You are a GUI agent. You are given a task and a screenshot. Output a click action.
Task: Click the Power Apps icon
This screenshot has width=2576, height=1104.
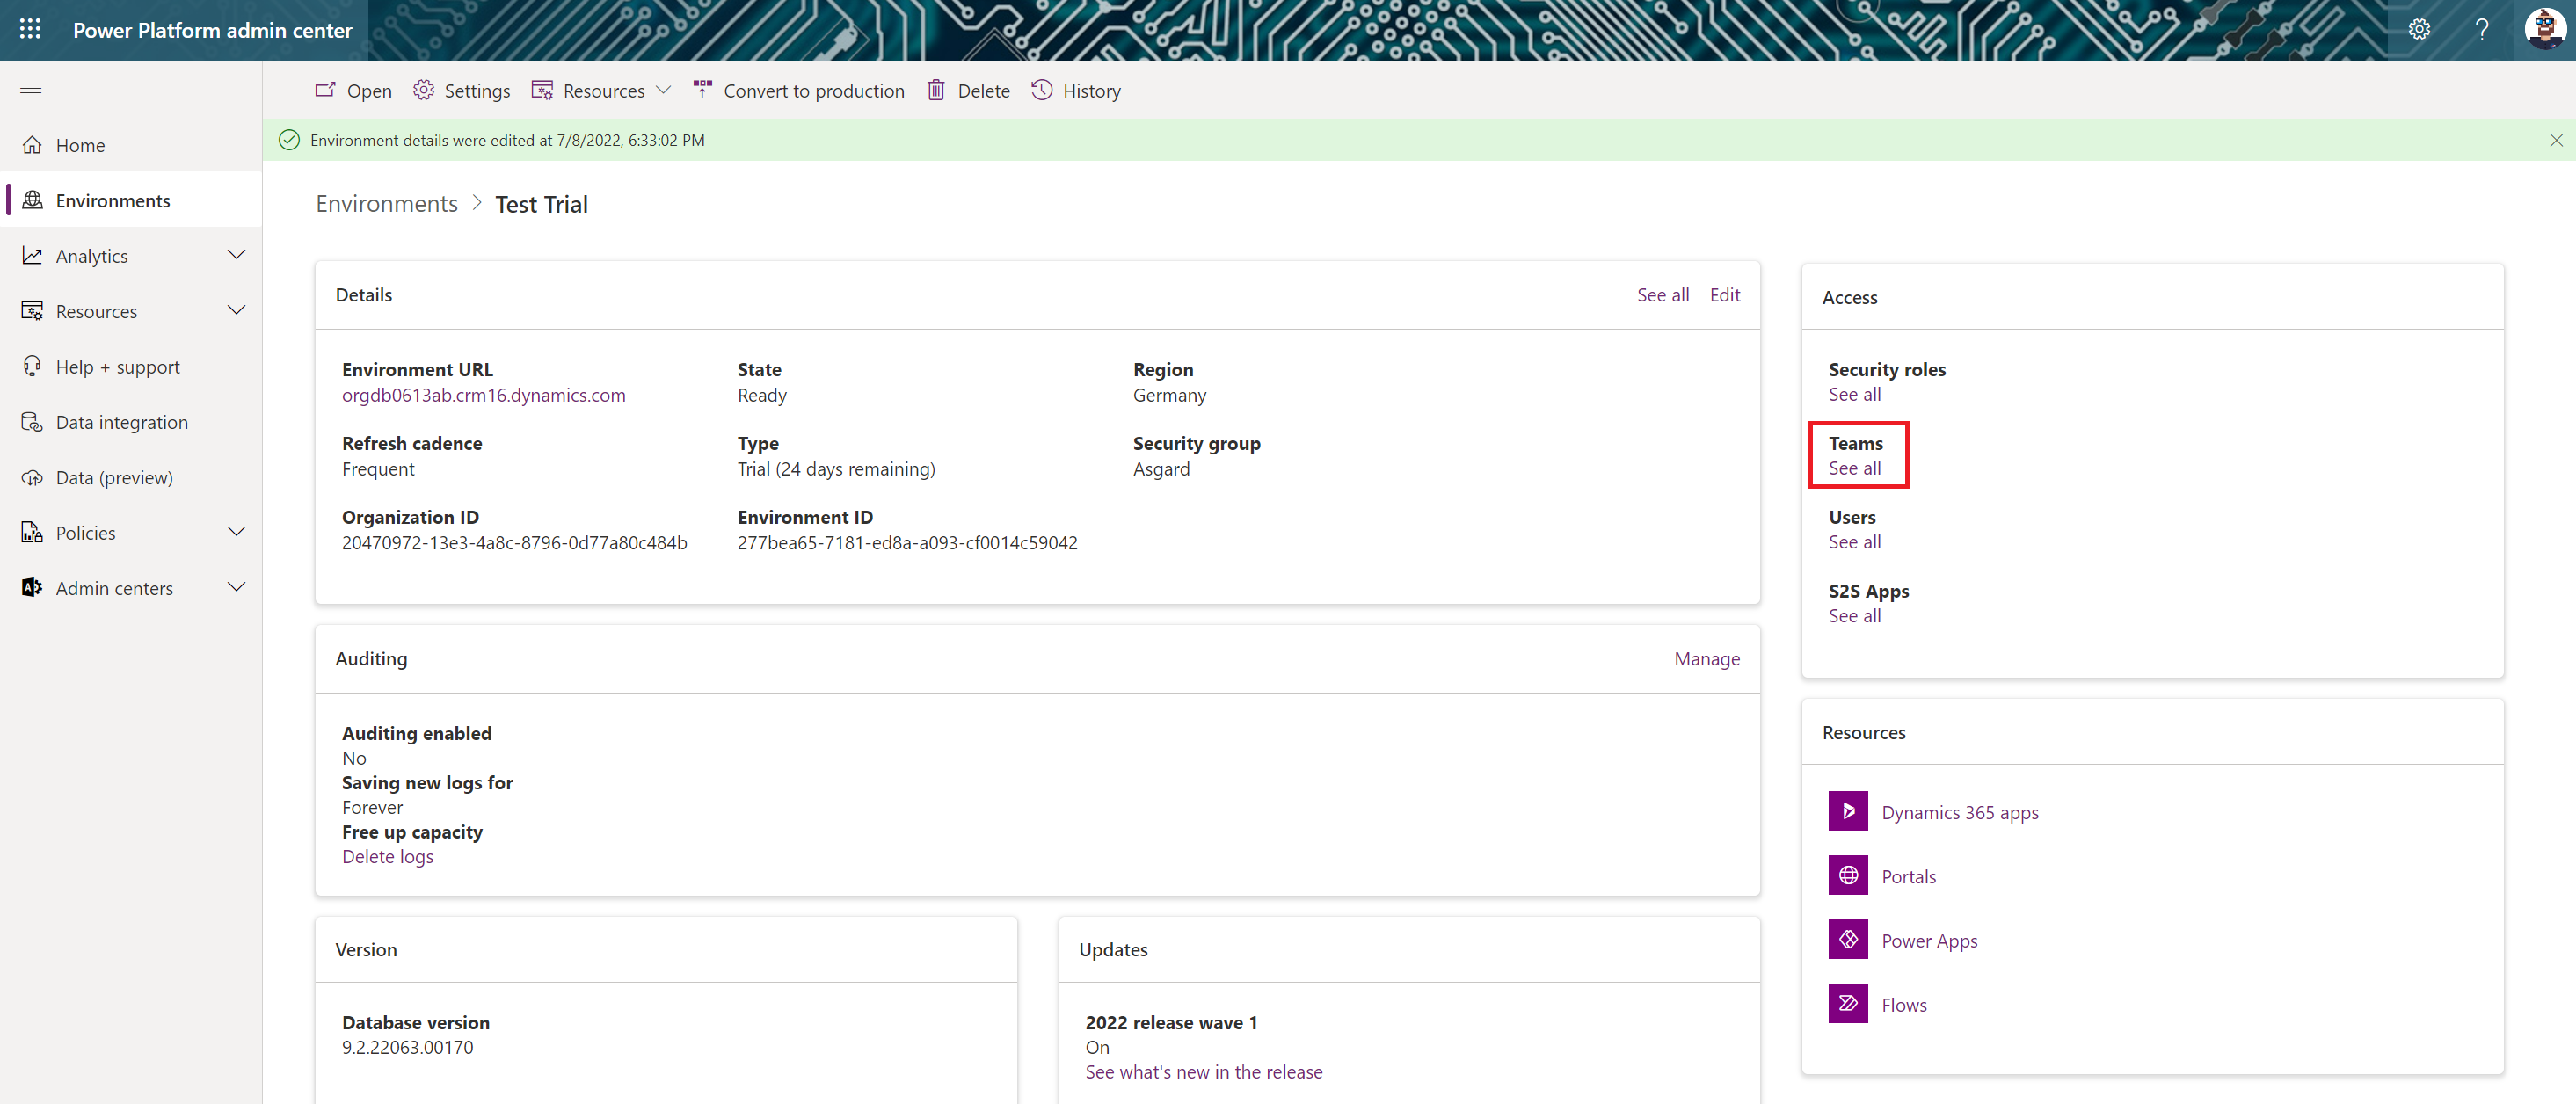[x=1848, y=939]
